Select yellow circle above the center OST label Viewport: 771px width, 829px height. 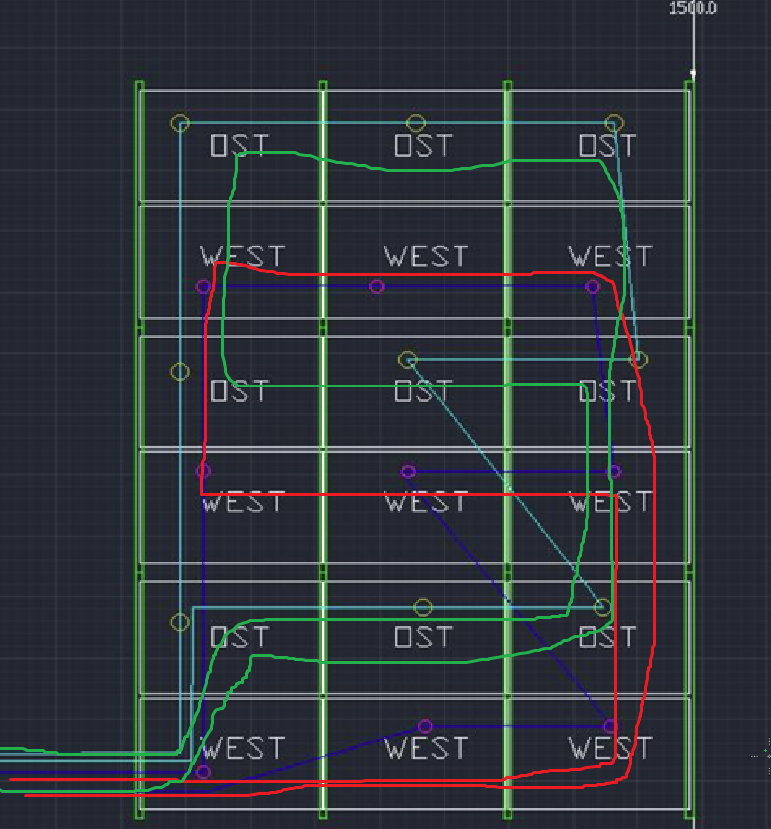coord(407,359)
